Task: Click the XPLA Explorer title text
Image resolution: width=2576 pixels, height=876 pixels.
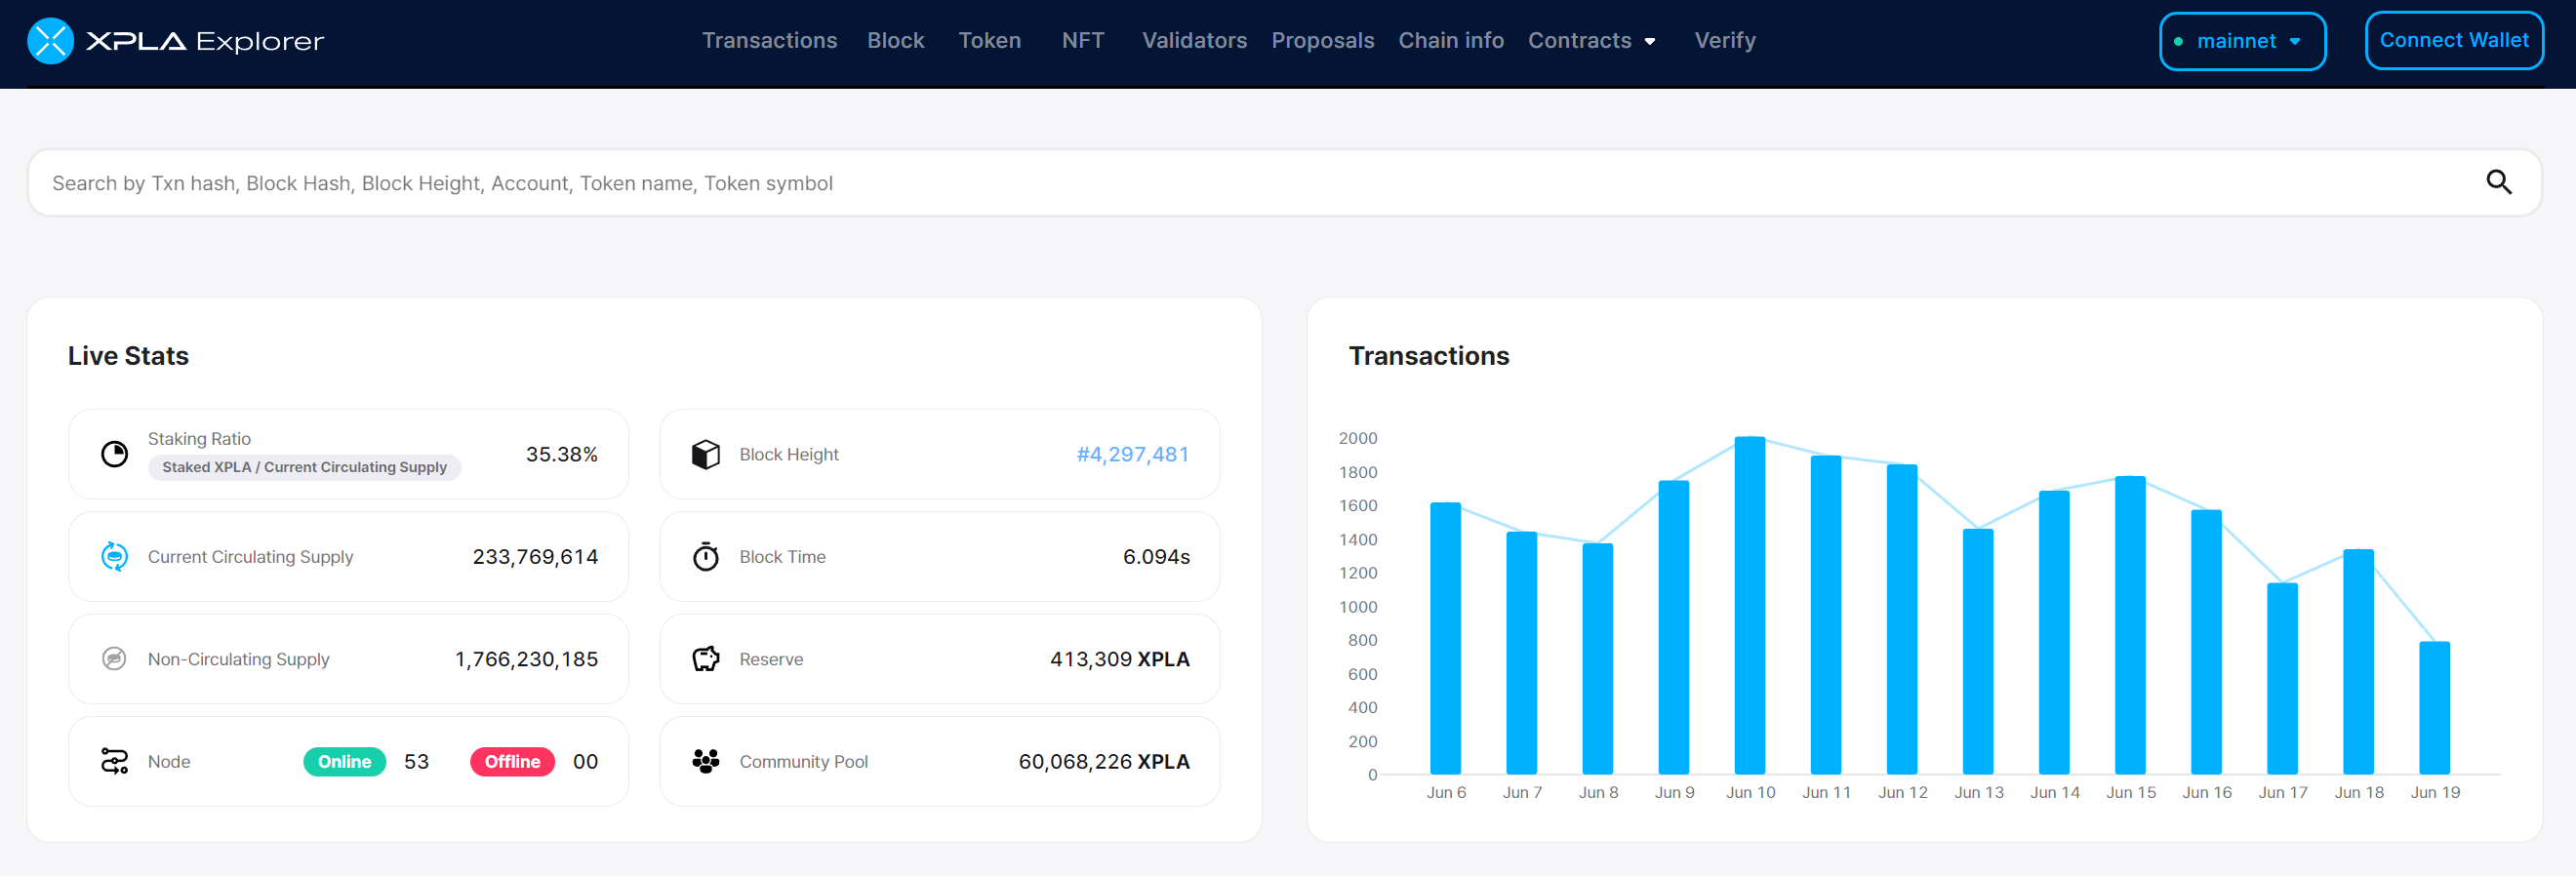Action: point(205,41)
